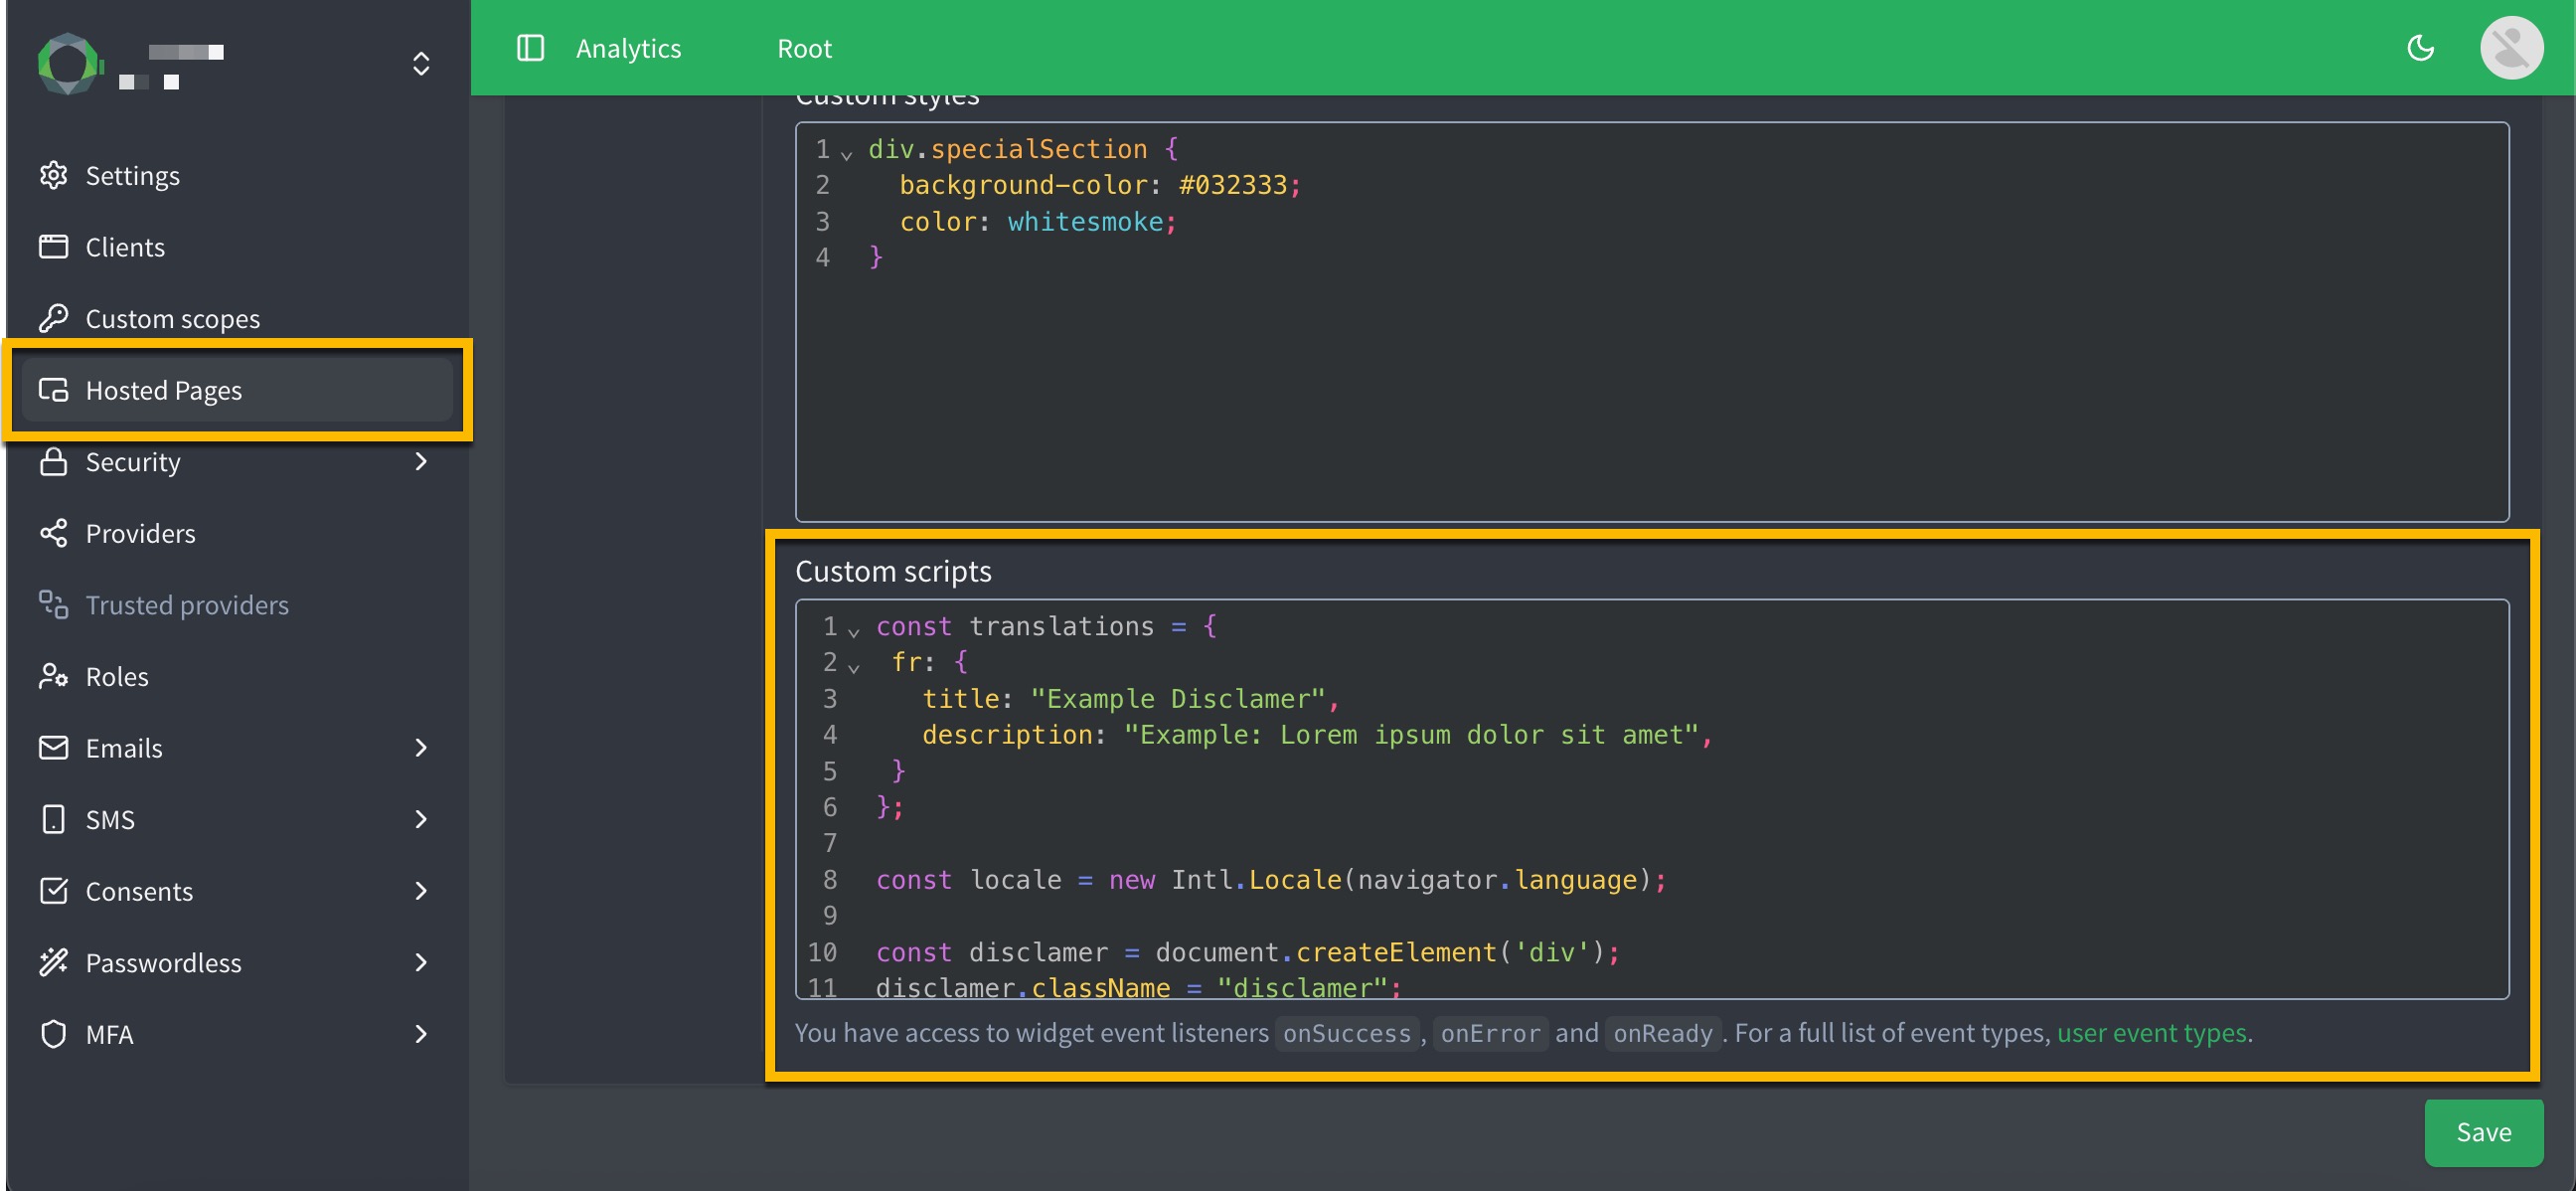Click the Settings gear icon

54,175
